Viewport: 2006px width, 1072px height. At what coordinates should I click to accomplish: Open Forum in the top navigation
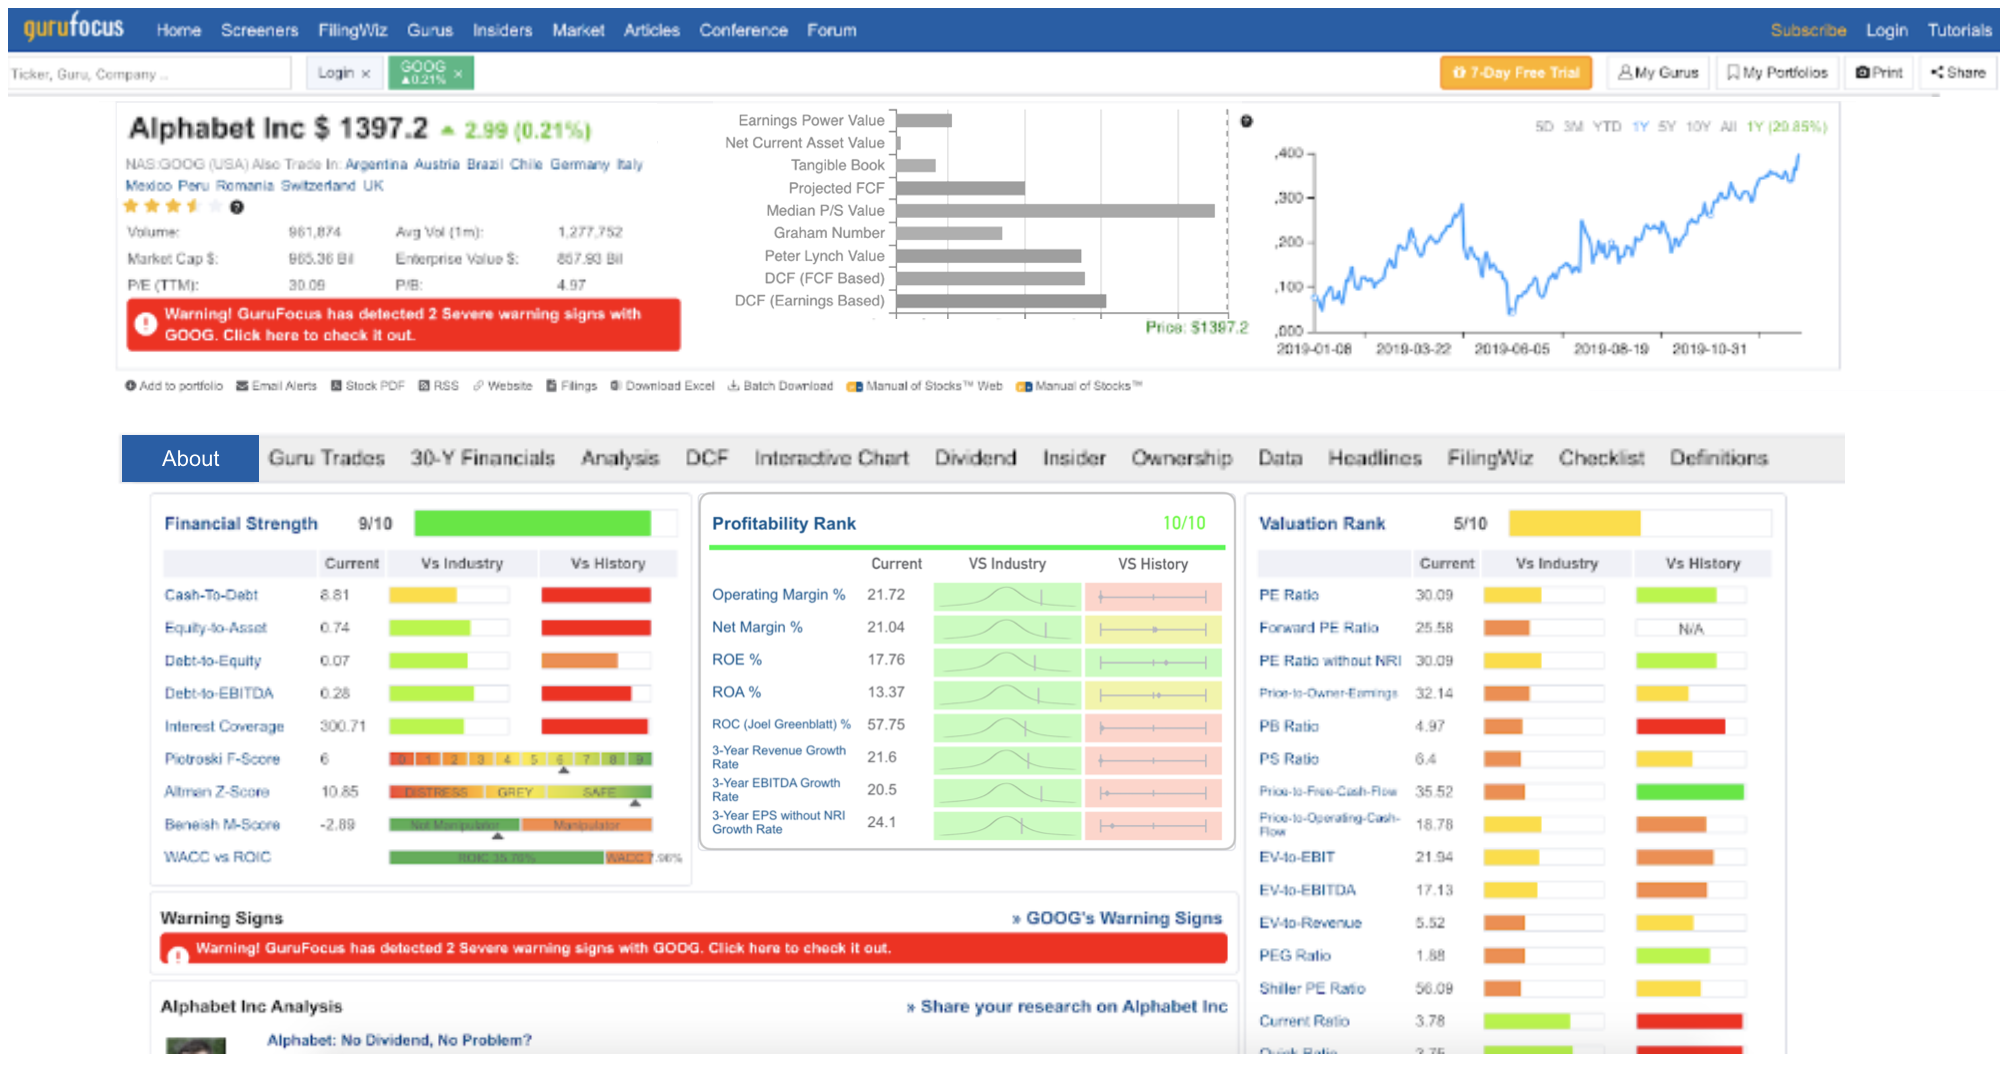coord(831,31)
